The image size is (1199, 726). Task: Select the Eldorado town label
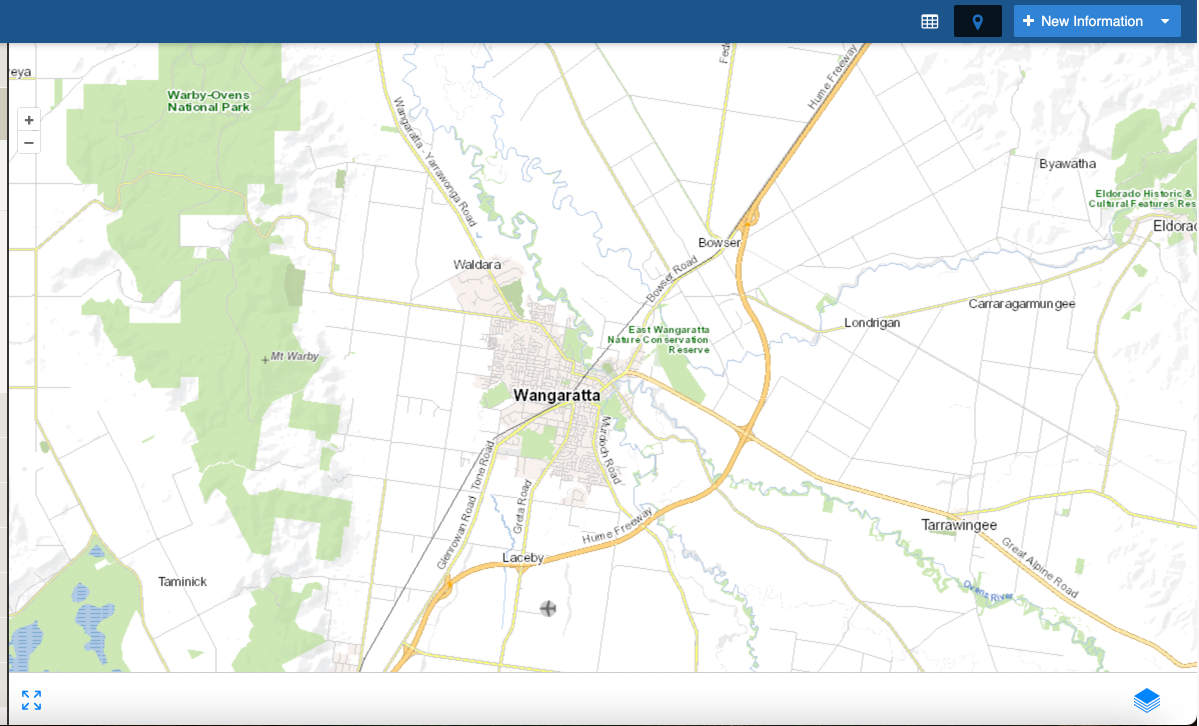coord(1174,226)
